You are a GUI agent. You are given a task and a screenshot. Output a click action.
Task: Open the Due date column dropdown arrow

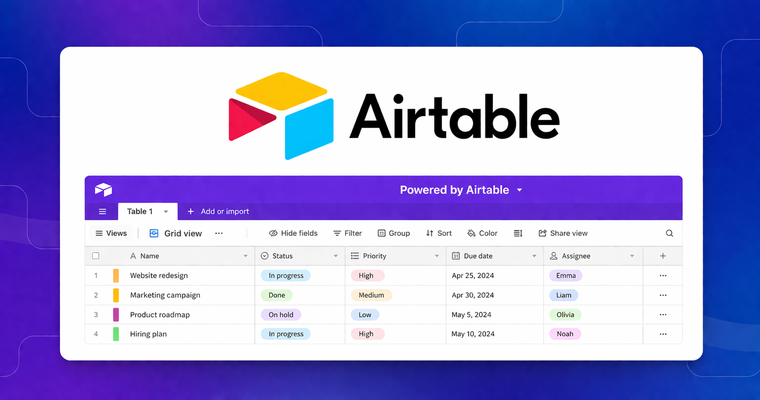[x=534, y=256]
